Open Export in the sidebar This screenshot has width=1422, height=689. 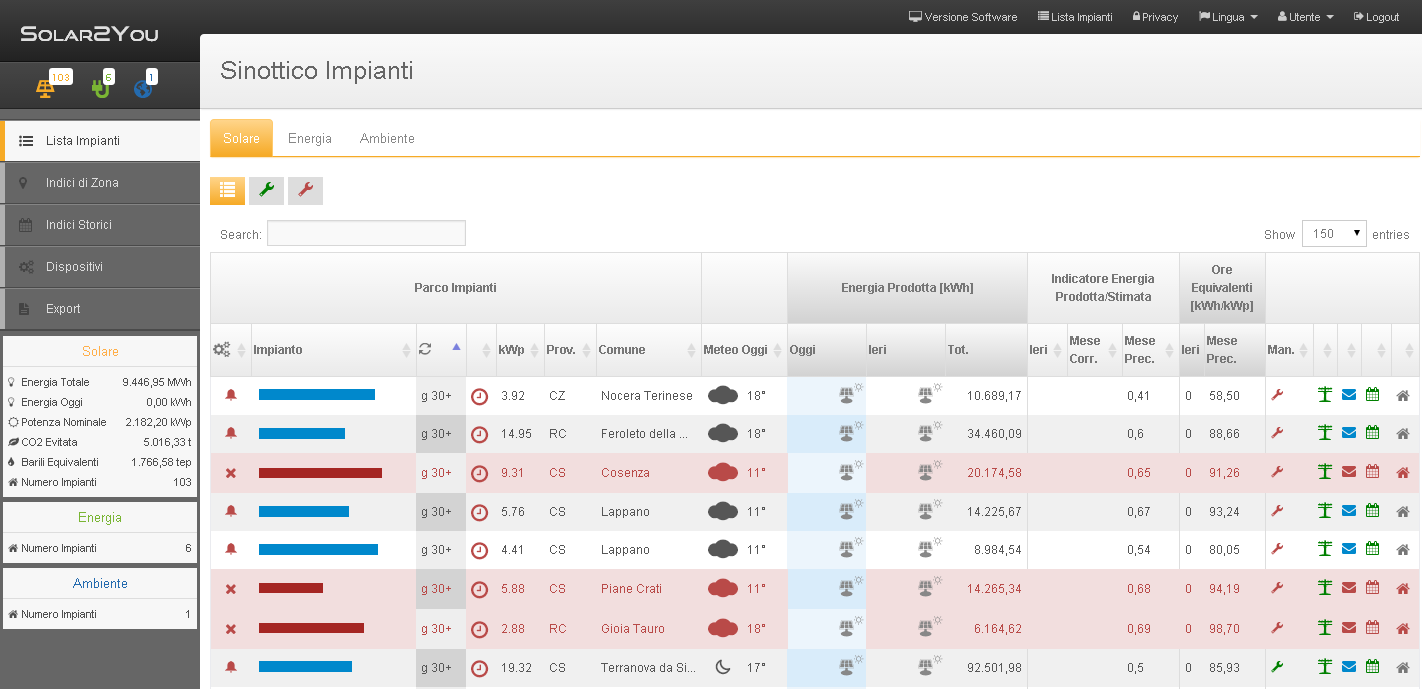(x=100, y=309)
